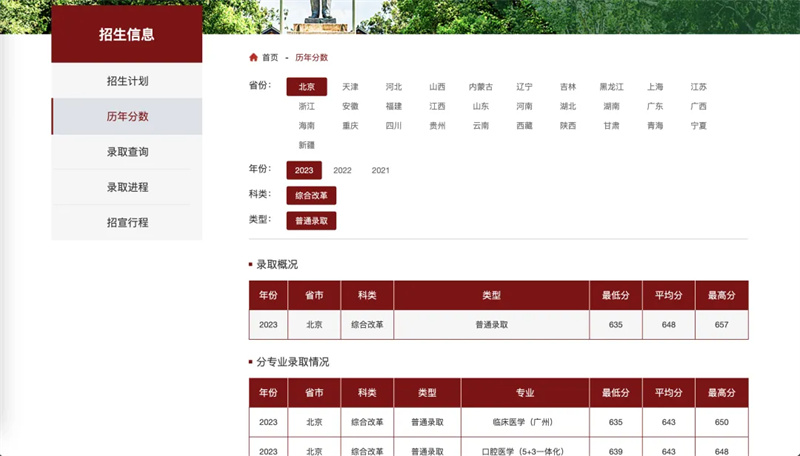This screenshot has height=456, width=800.
Task: Filter scores by 福建
Action: click(394, 106)
